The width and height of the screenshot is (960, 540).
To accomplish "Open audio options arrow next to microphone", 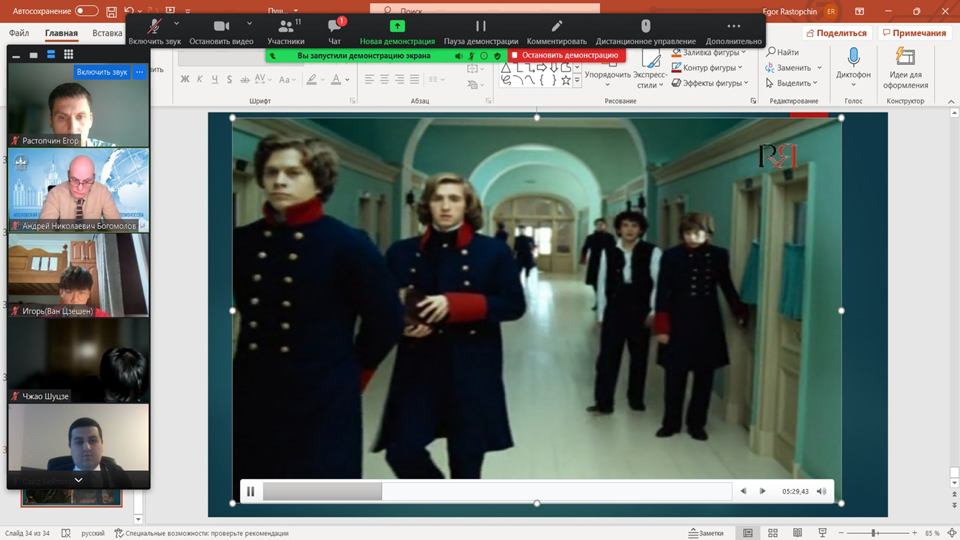I will pos(176,24).
